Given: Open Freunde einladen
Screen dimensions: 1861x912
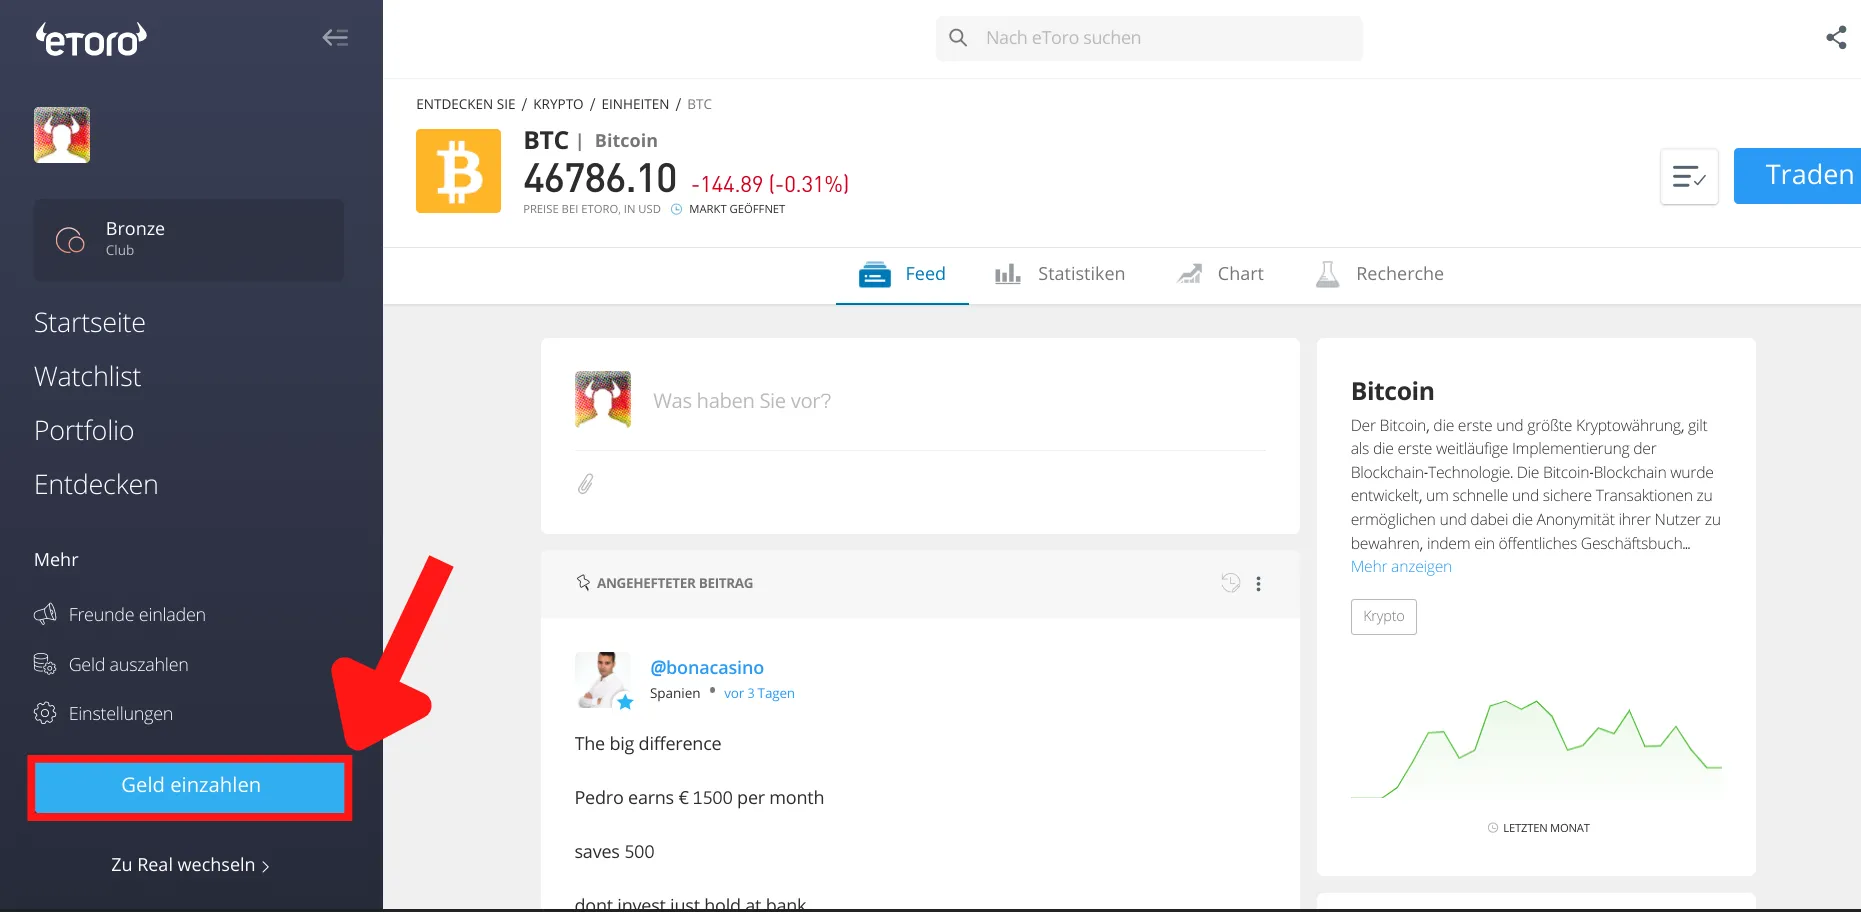Looking at the screenshot, I should tap(137, 615).
